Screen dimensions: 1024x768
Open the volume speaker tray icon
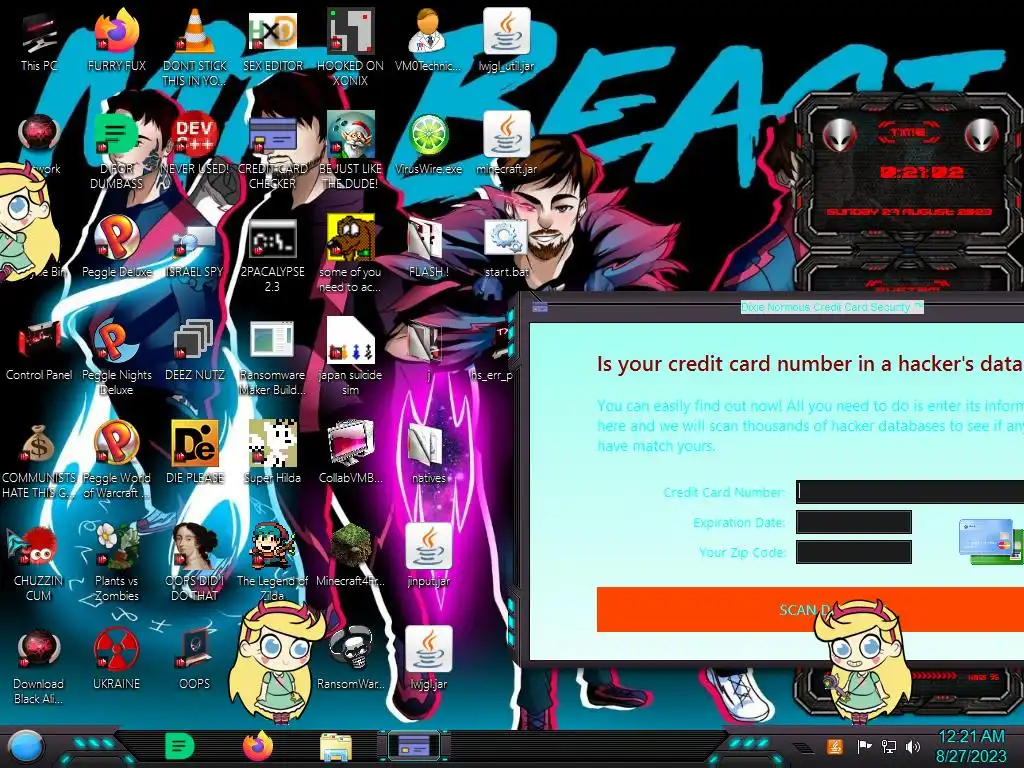(x=913, y=746)
